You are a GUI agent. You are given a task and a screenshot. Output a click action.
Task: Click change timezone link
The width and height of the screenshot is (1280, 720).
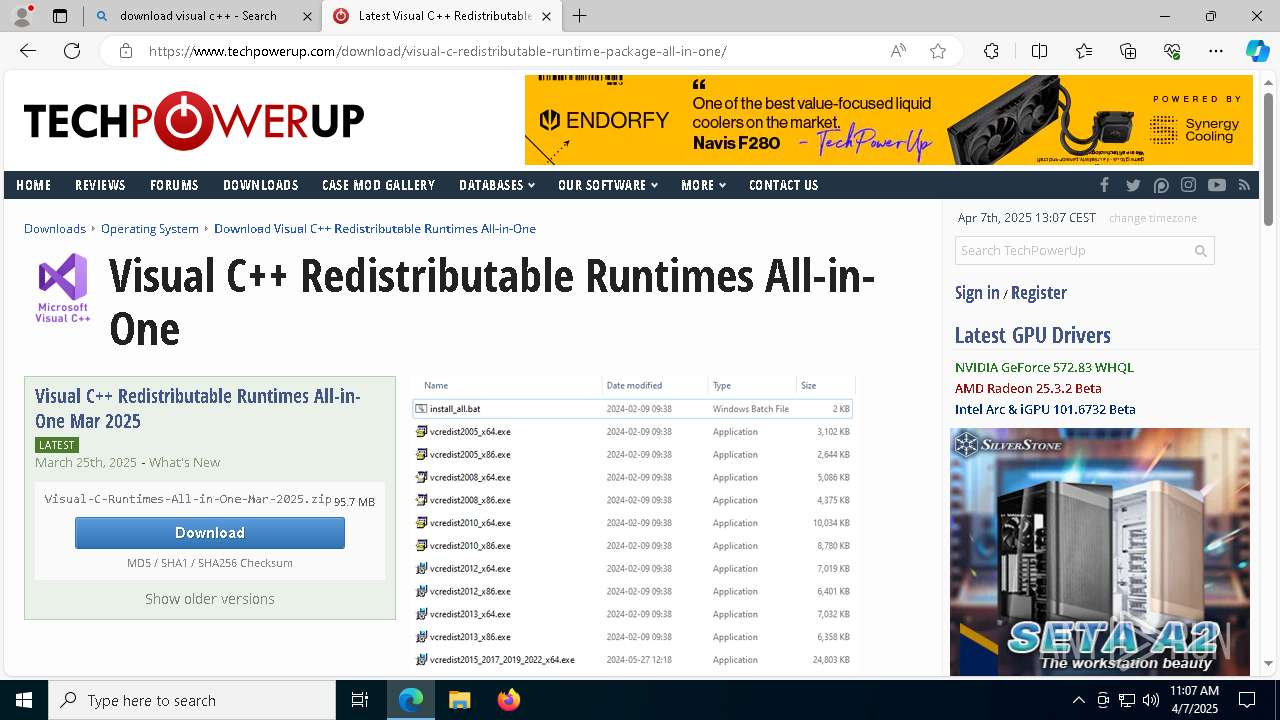pyautogui.click(x=1153, y=218)
